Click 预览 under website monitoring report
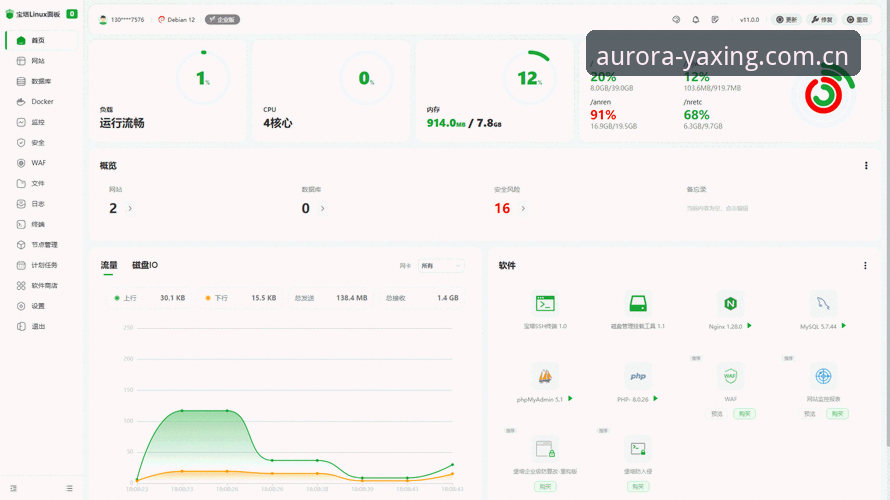Screen dimensions: 890x500 [810, 414]
